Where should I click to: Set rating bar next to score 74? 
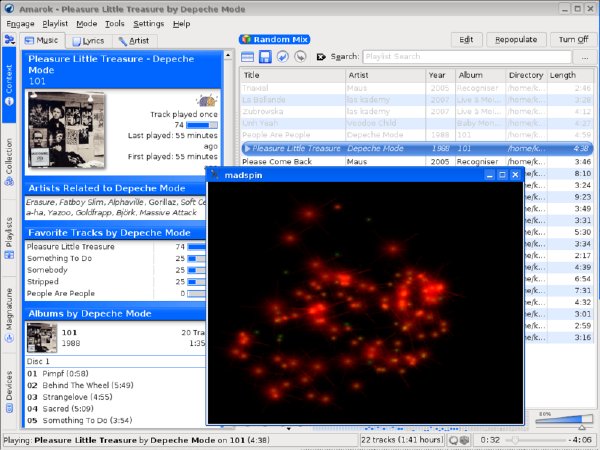coord(202,125)
